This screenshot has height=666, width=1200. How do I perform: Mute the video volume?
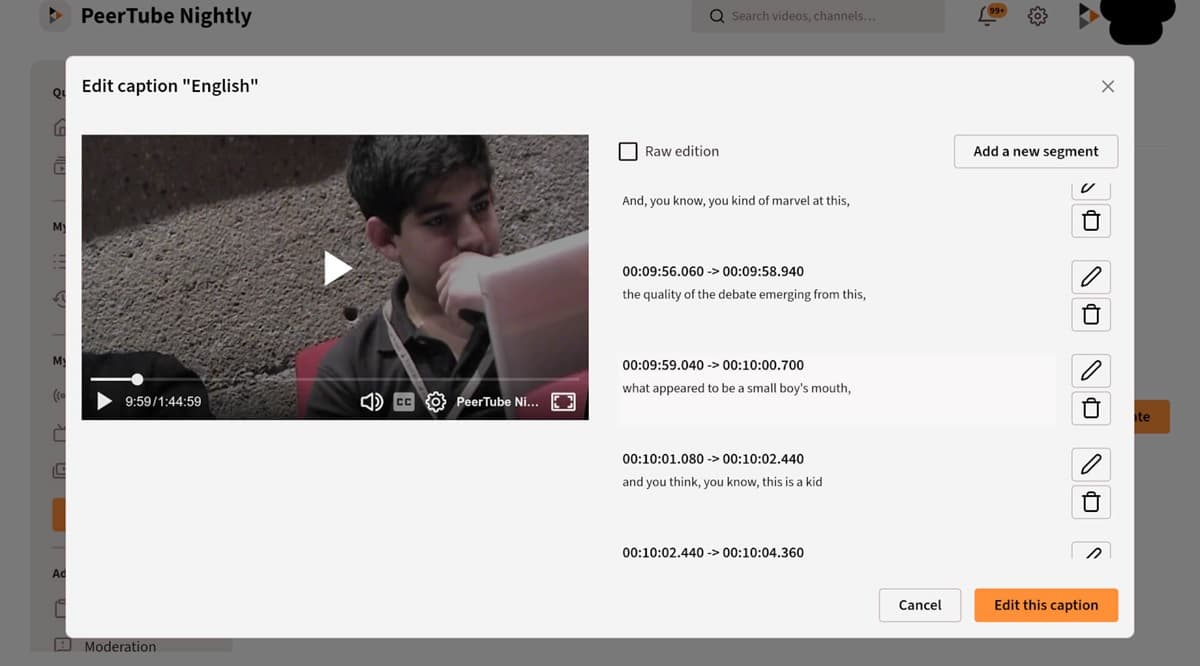(372, 401)
